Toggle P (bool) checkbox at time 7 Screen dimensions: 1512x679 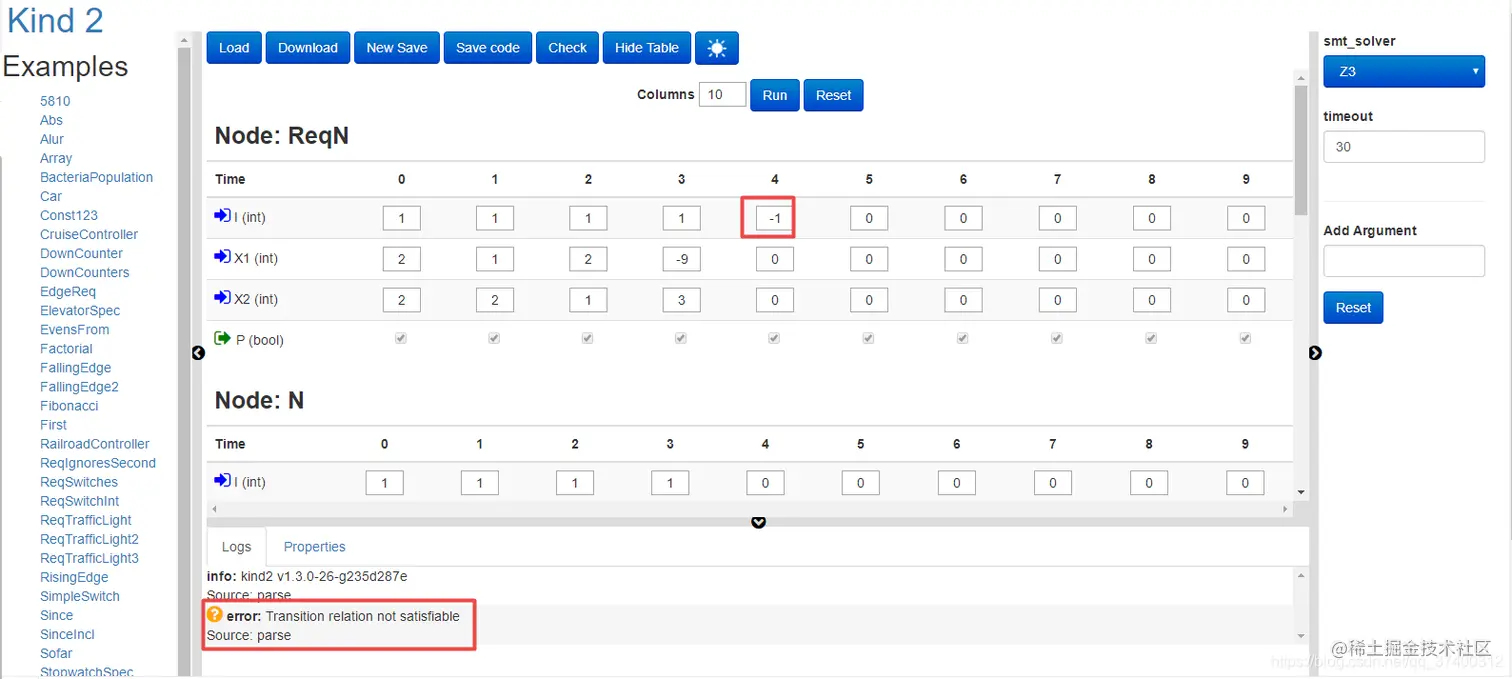pyautogui.click(x=1057, y=339)
